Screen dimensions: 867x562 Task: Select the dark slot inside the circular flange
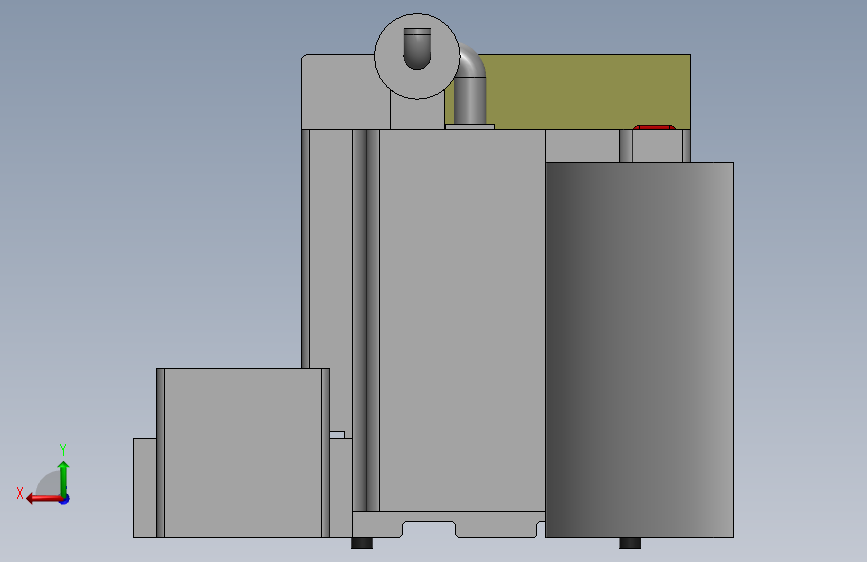click(x=417, y=49)
